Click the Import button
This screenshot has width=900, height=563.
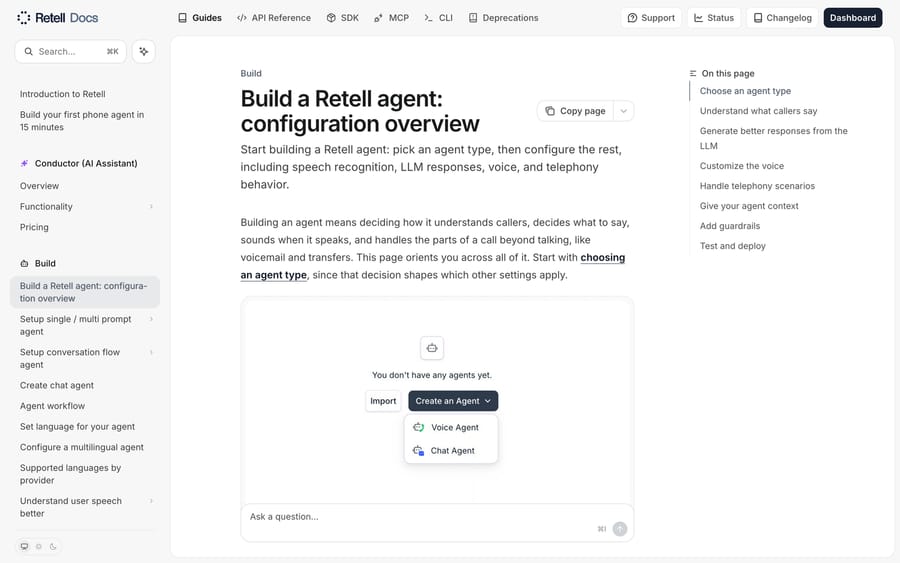tap(383, 401)
